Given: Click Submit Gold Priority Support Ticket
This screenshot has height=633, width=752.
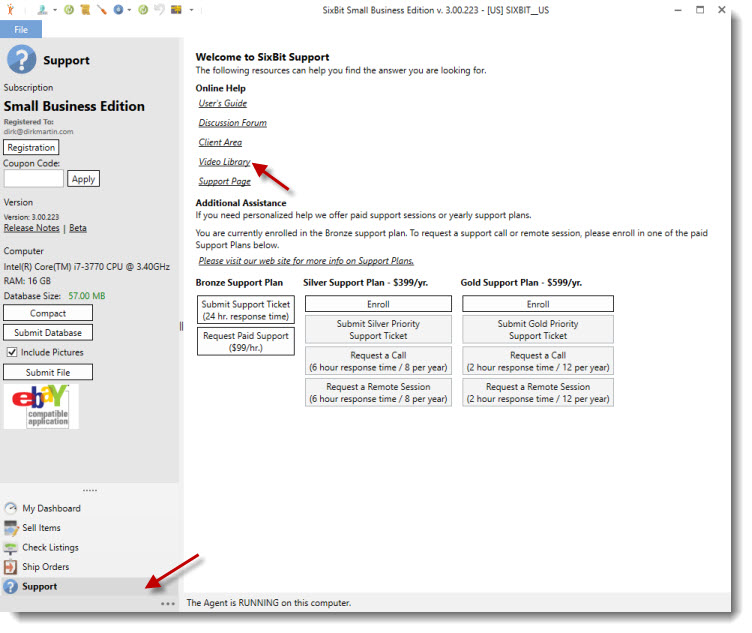Looking at the screenshot, I should coord(538,330).
